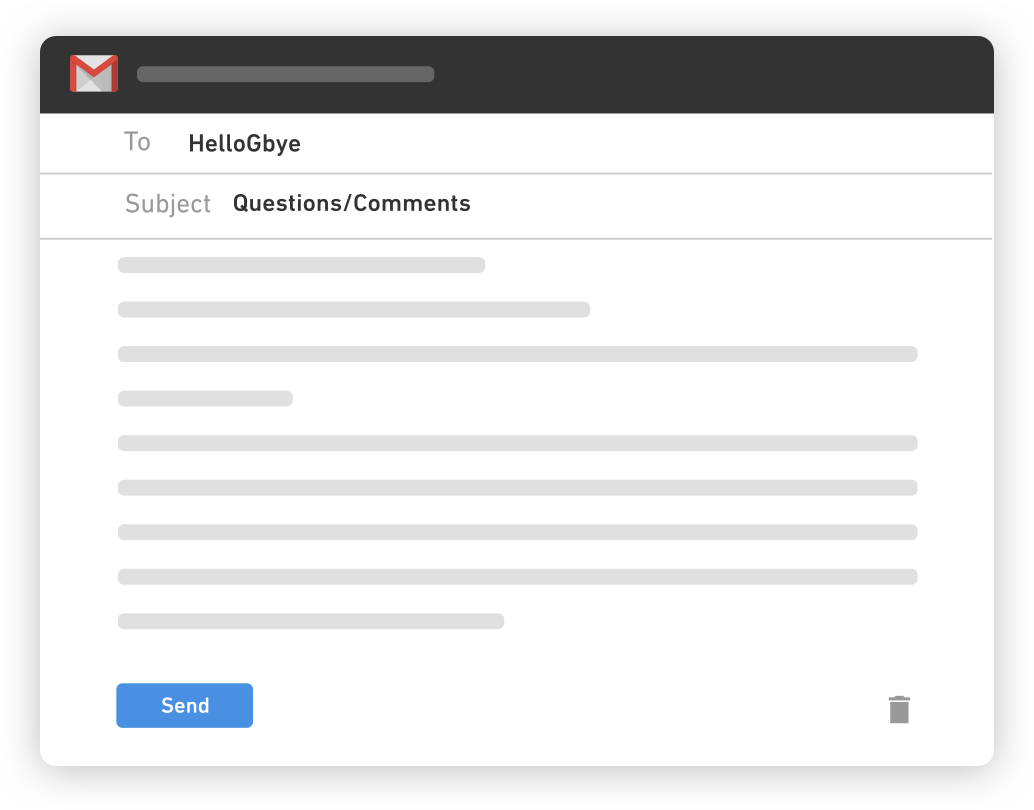Click the To field label
Viewport: 1034px width, 810px height.
click(x=137, y=141)
